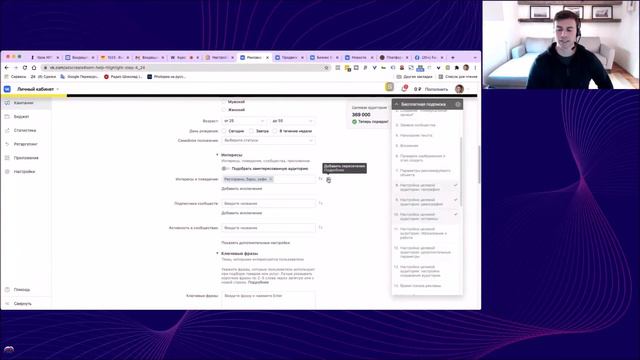Click the Помощь sidebar item
The height and width of the screenshot is (360, 640).
(21, 290)
